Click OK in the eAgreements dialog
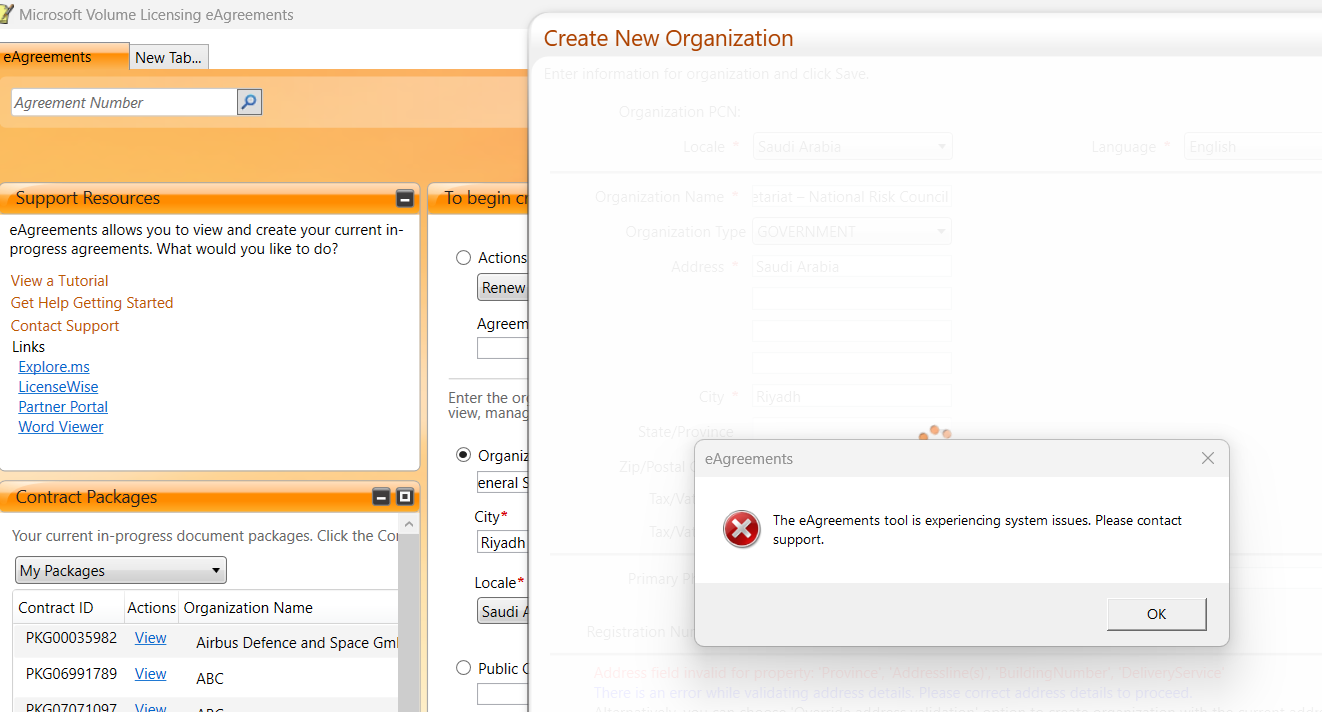Image resolution: width=1322 pixels, height=712 pixels. click(1156, 614)
